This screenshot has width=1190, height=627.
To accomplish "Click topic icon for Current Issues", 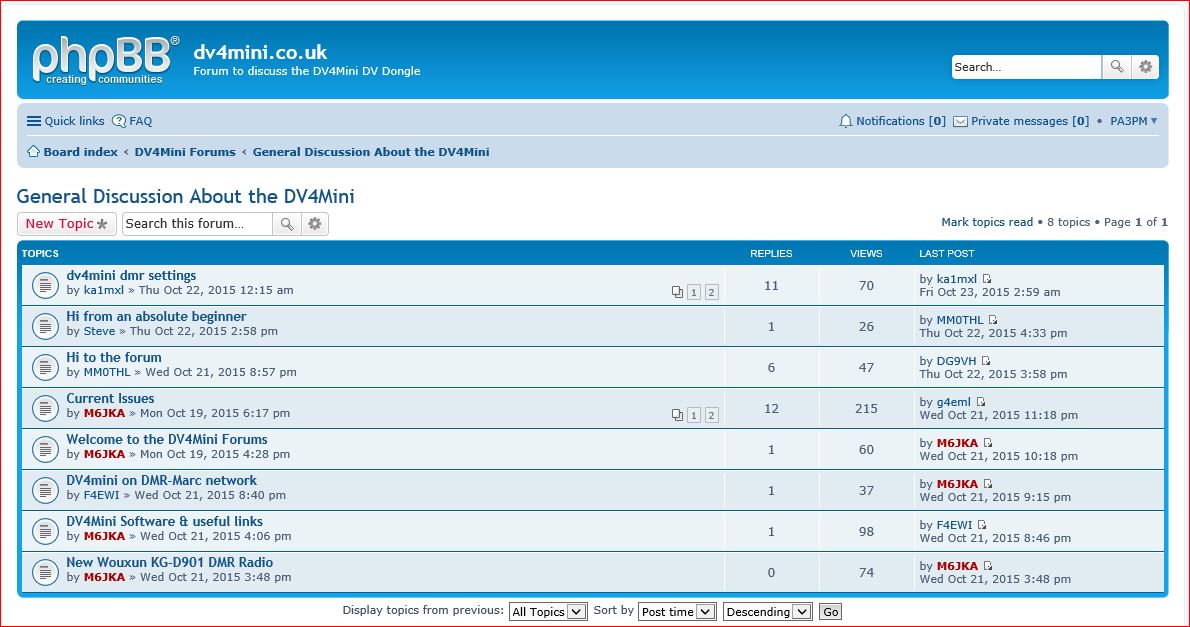I will 44,408.
